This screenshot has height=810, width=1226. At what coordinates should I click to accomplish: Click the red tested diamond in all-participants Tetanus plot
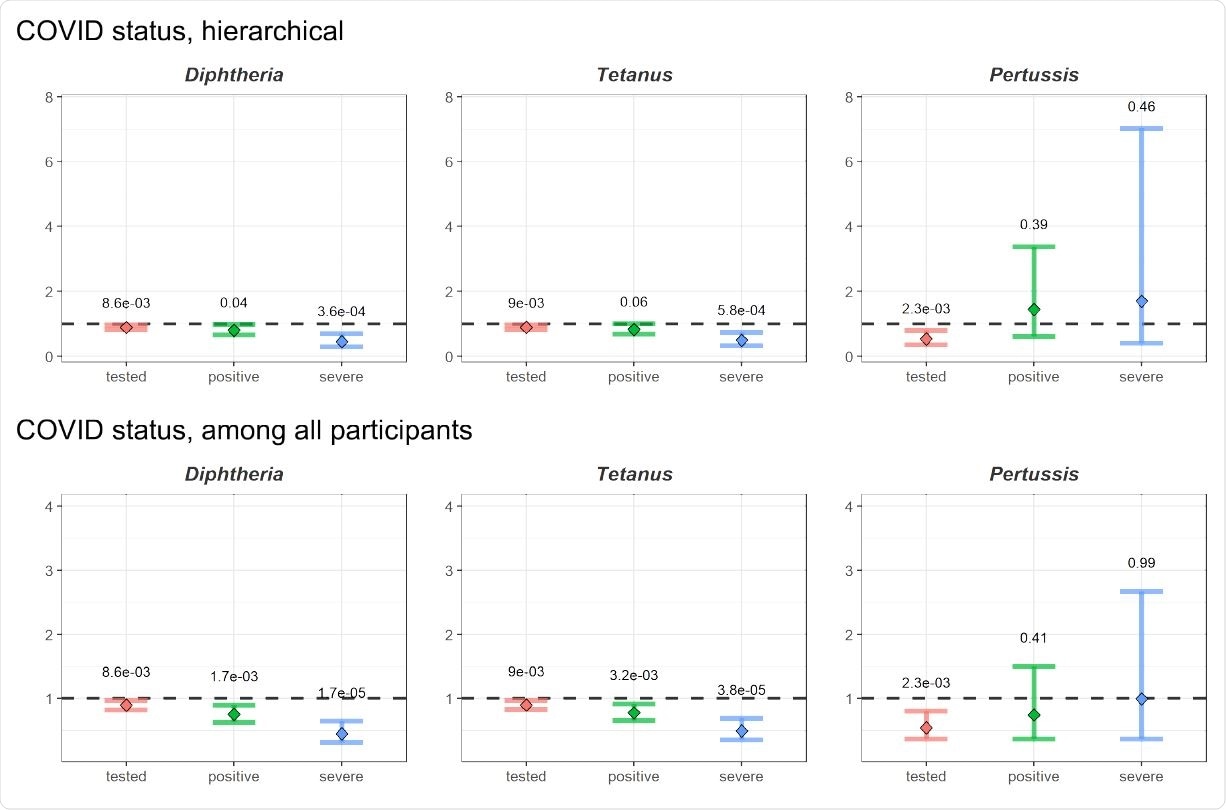pos(526,705)
